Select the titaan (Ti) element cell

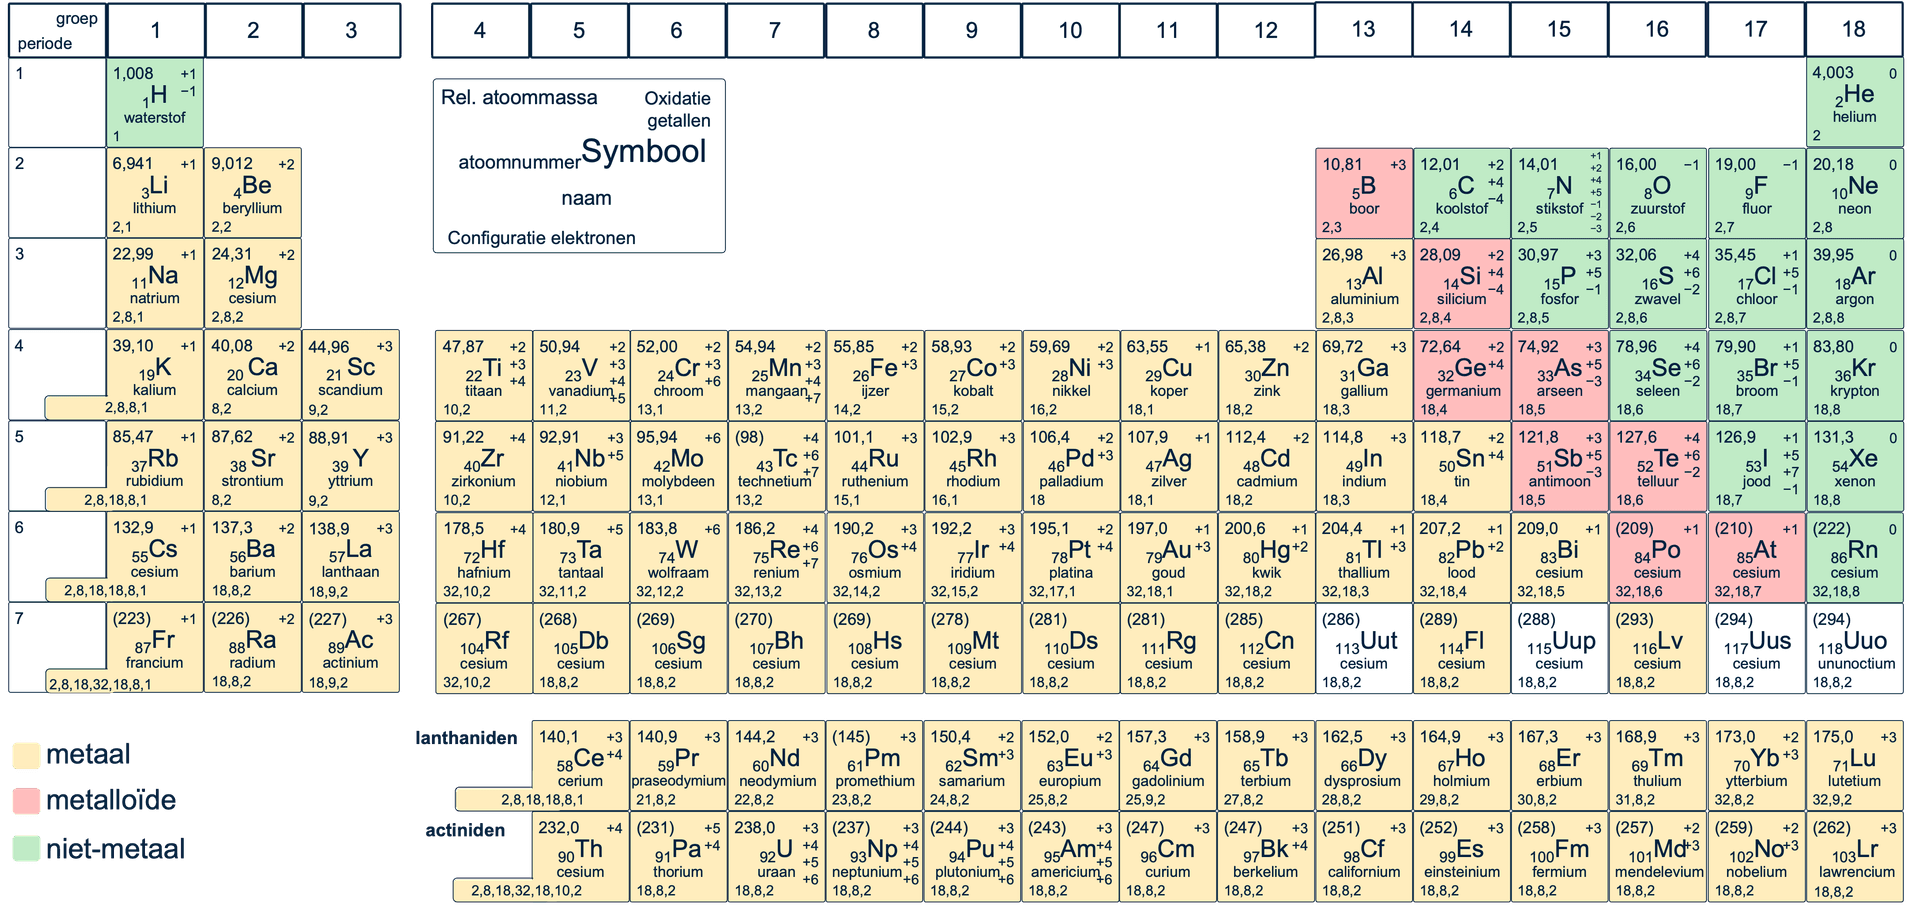click(483, 375)
